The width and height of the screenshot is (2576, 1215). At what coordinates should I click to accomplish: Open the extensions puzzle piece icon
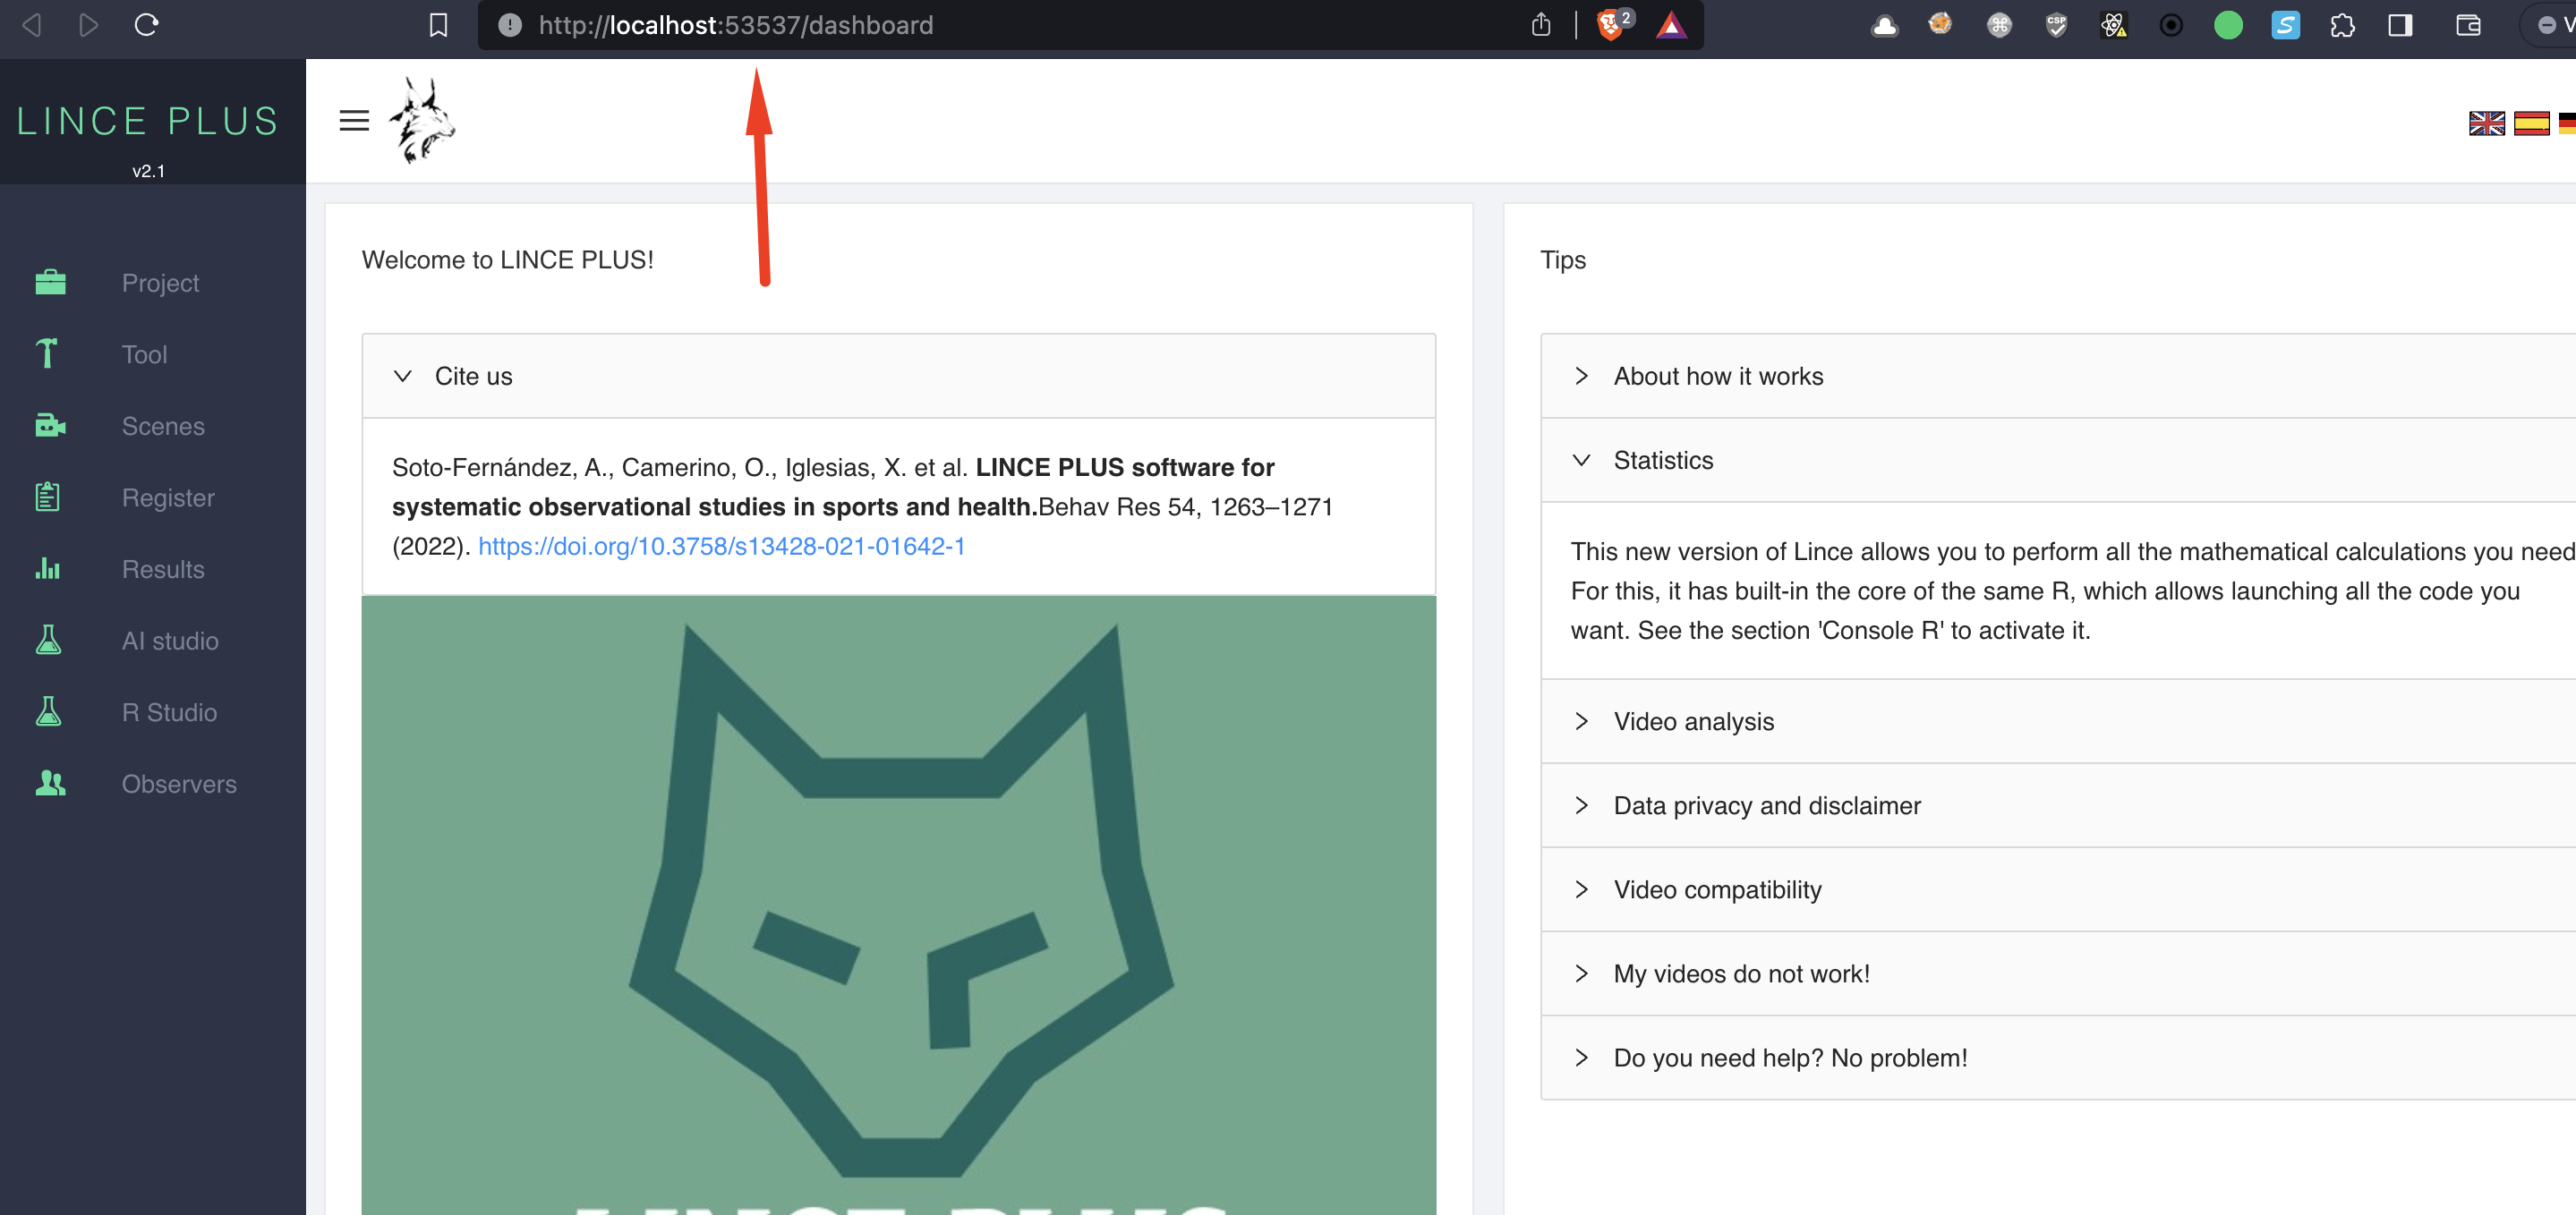[2342, 25]
